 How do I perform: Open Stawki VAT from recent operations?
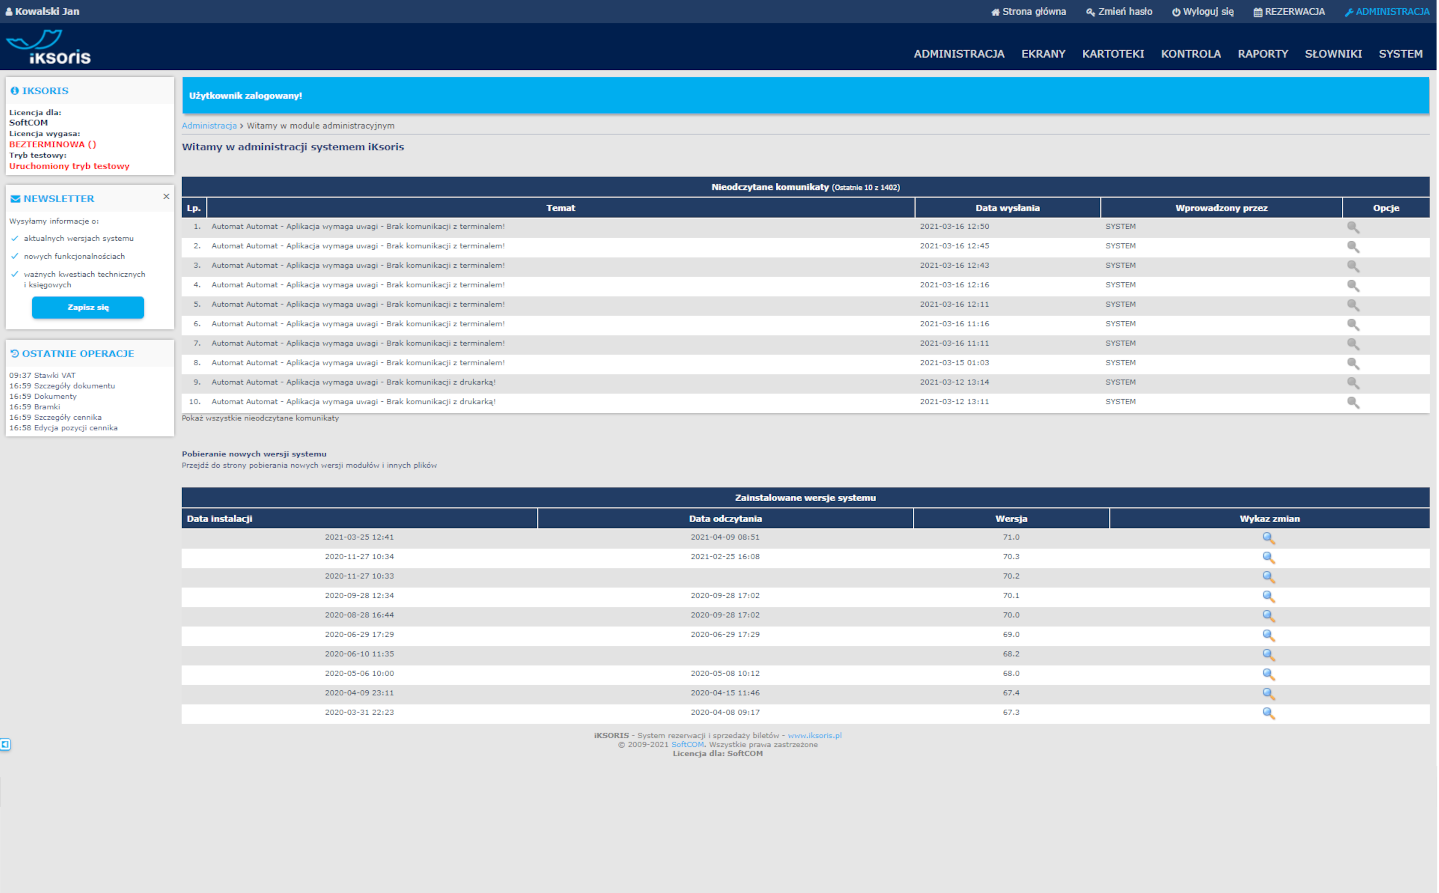tap(54, 376)
